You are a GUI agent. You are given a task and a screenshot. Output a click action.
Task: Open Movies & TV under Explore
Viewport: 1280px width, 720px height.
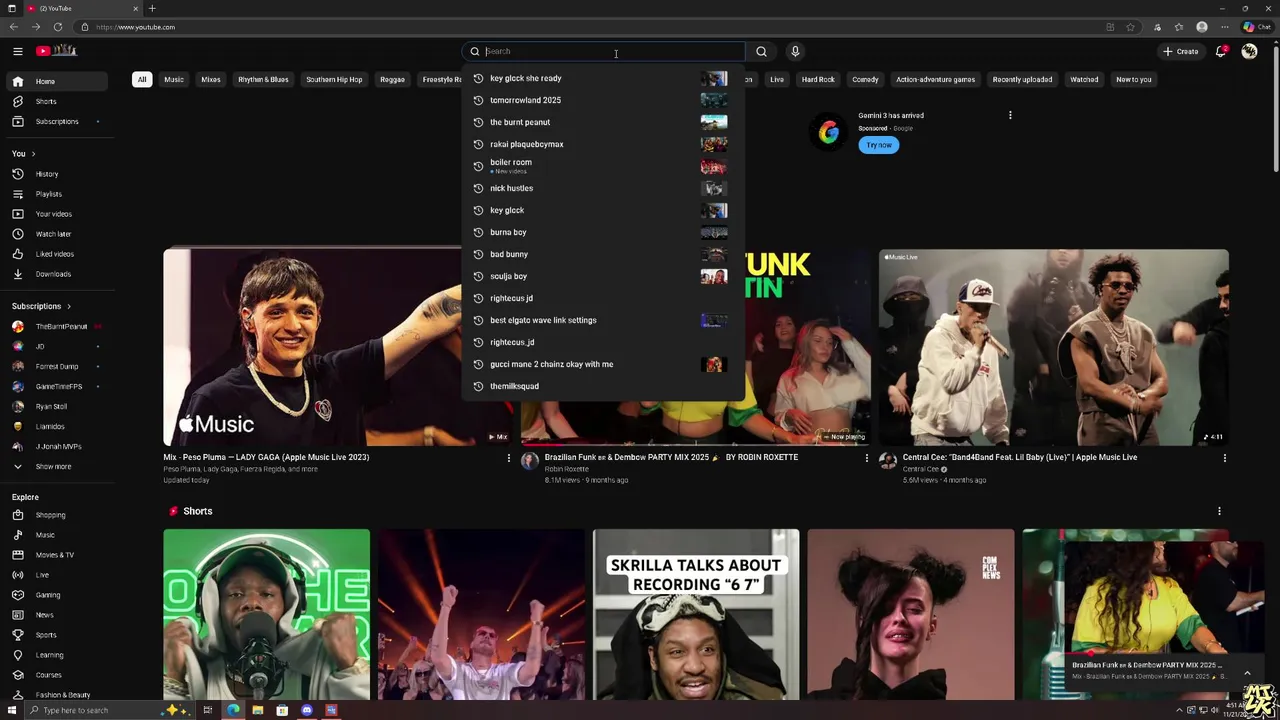58,555
